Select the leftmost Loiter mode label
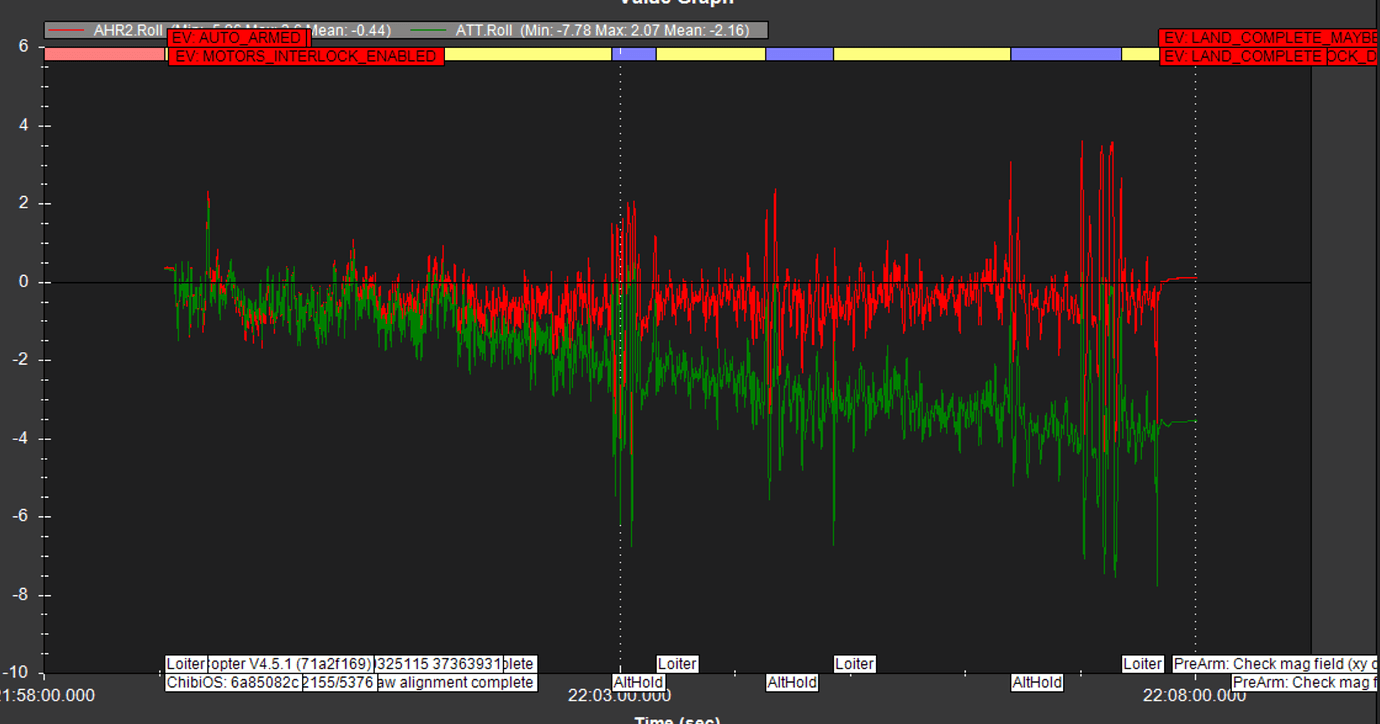Image resolution: width=1380 pixels, height=724 pixels. coord(186,664)
